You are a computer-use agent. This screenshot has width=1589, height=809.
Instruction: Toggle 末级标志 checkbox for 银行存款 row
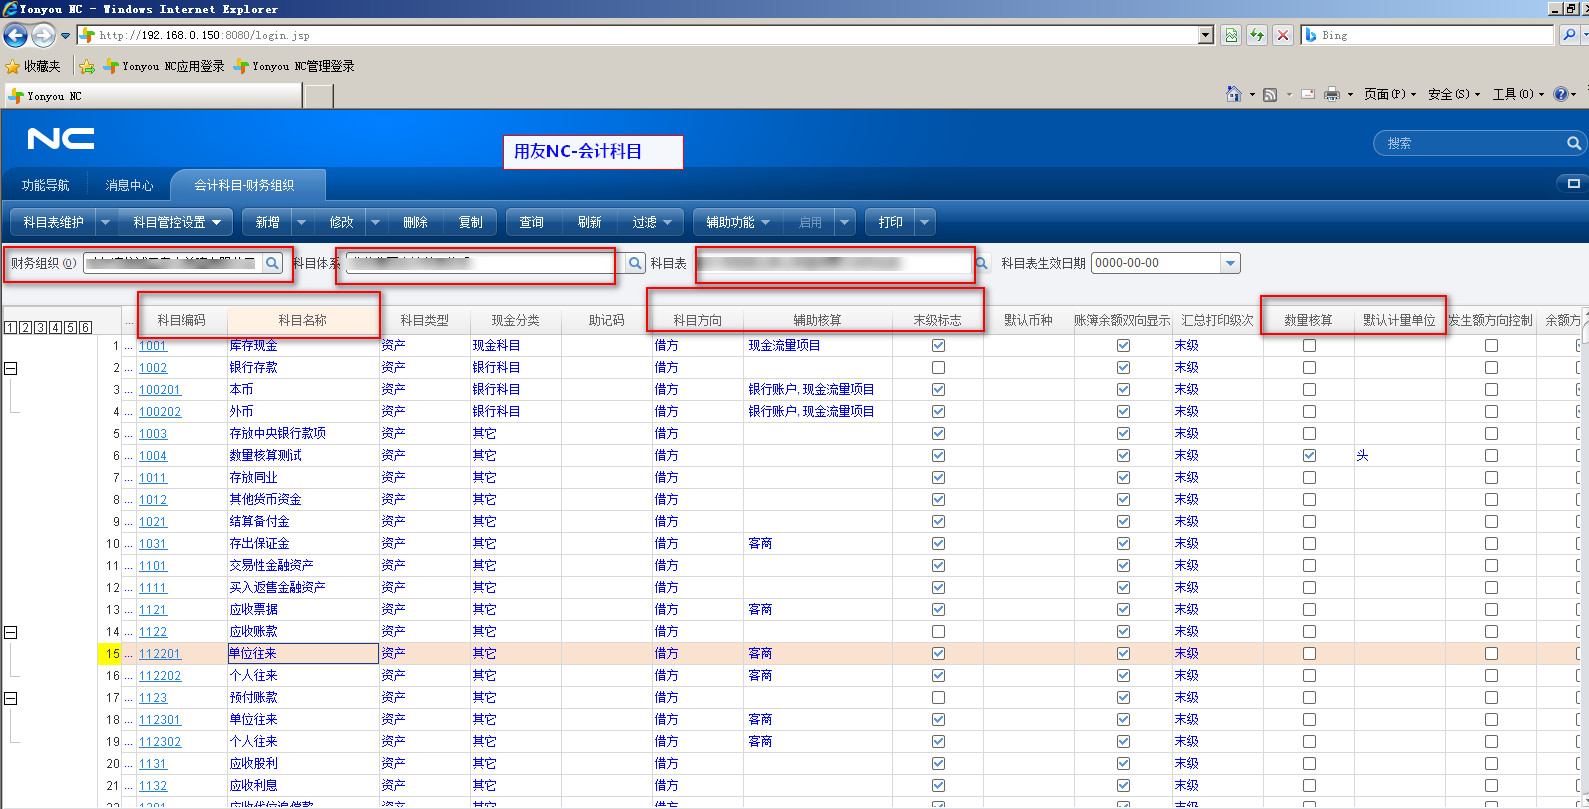click(938, 368)
